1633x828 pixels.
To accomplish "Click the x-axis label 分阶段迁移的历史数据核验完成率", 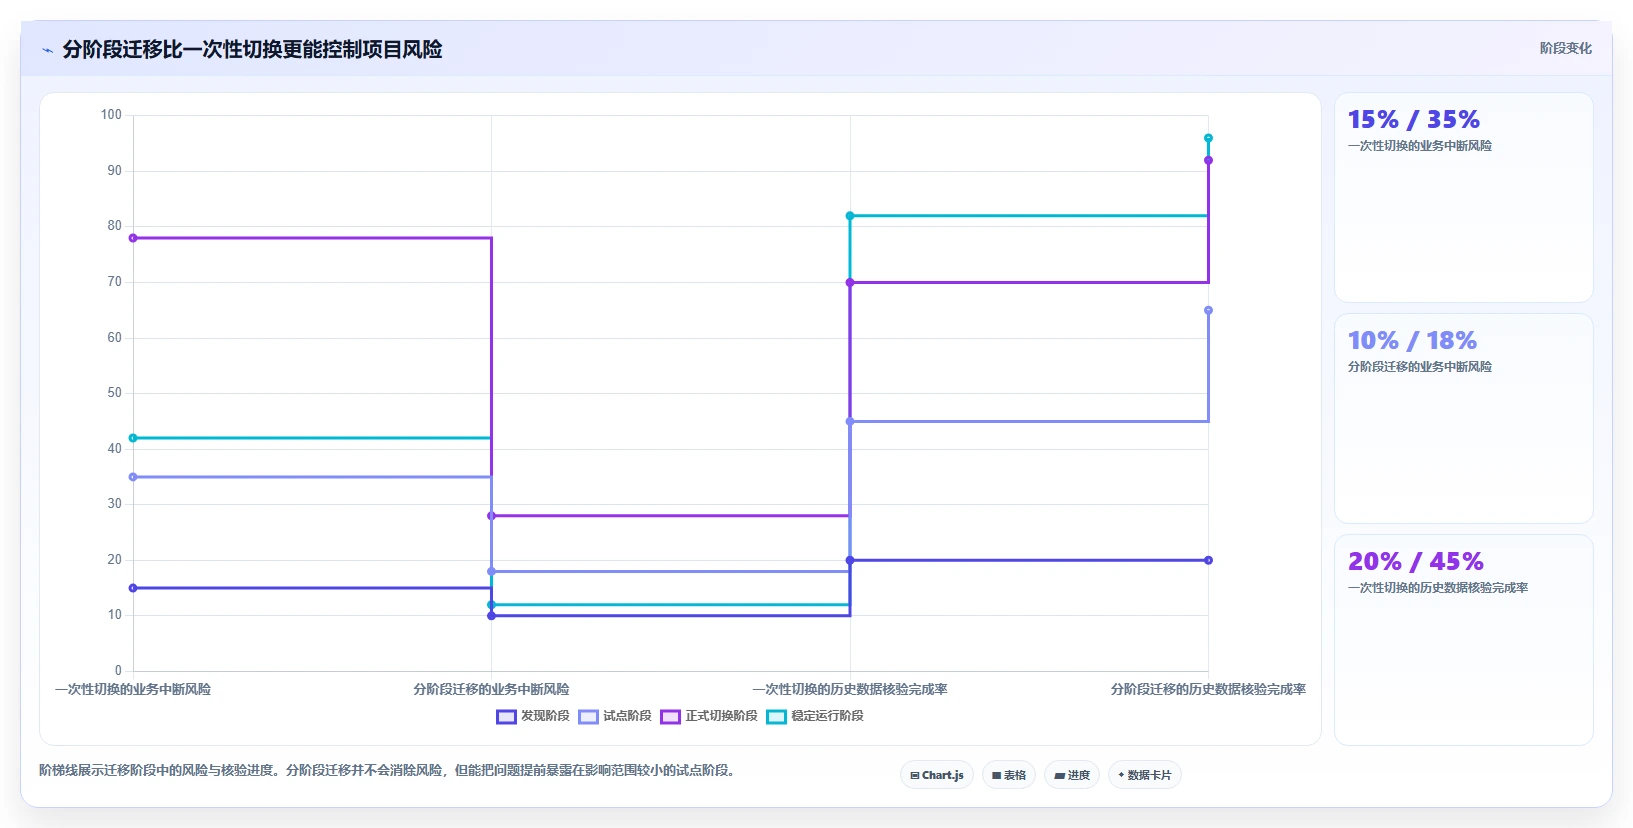I will click(1208, 689).
